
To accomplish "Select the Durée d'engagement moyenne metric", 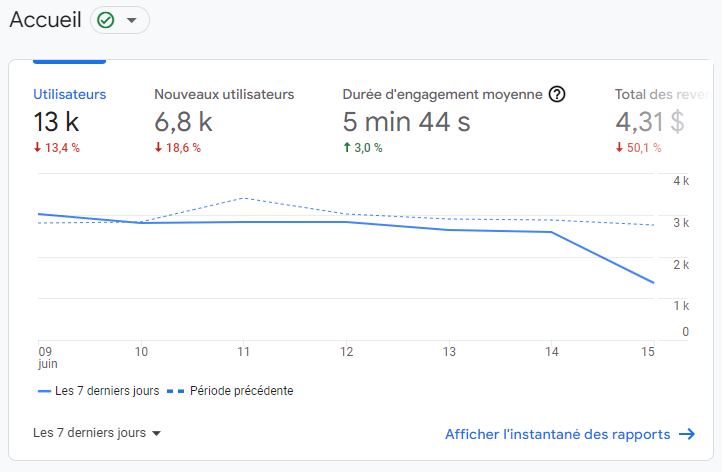I will (x=442, y=95).
